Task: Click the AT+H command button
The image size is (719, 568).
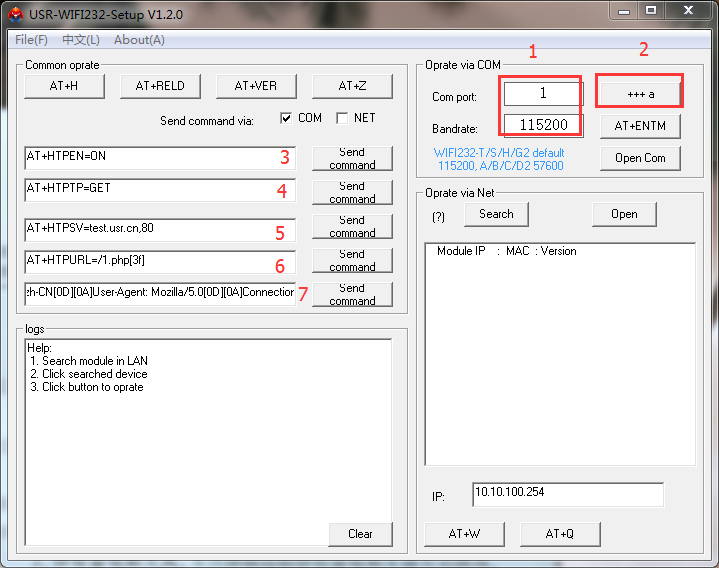Action: click(64, 86)
